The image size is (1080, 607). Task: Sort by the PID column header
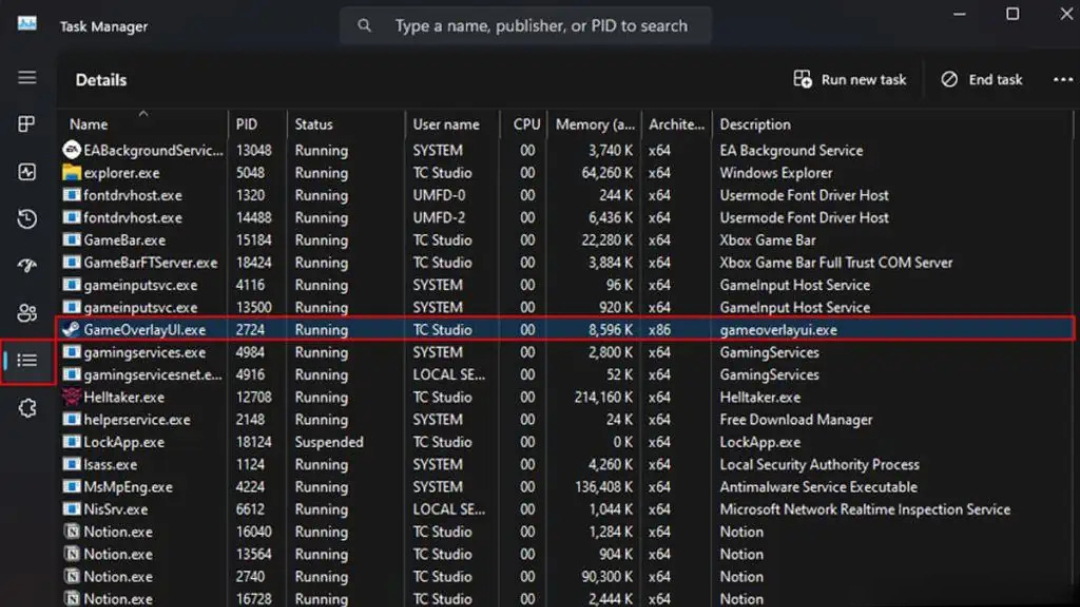(x=246, y=125)
